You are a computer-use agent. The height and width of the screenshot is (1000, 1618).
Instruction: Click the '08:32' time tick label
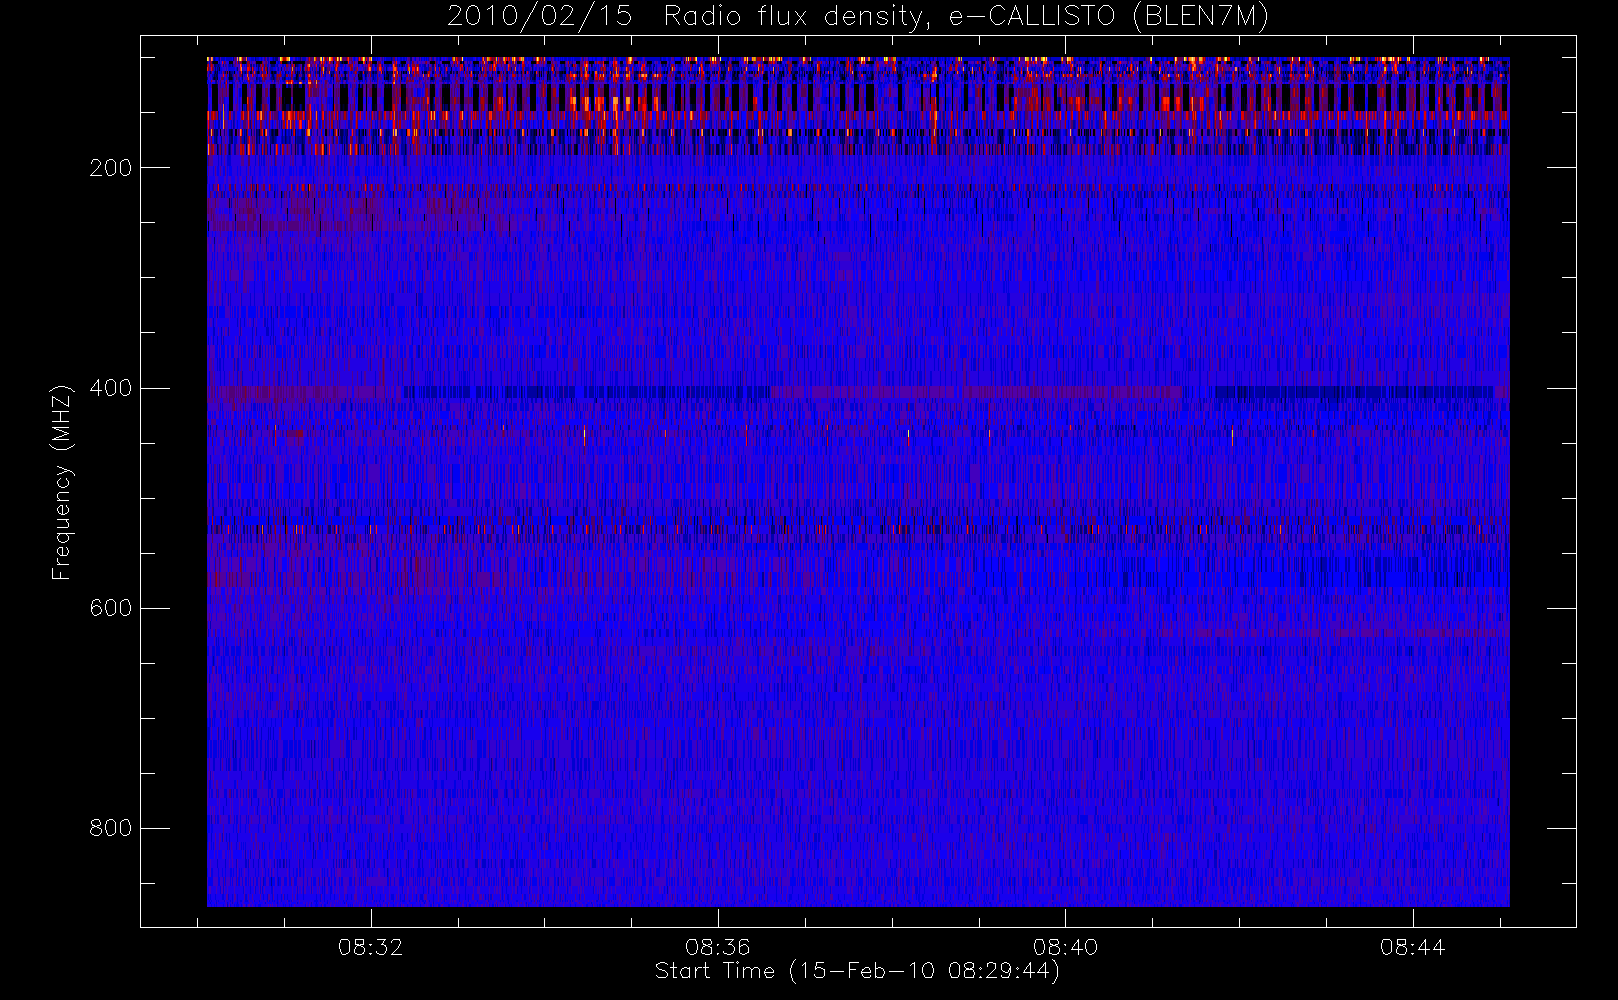click(x=370, y=947)
